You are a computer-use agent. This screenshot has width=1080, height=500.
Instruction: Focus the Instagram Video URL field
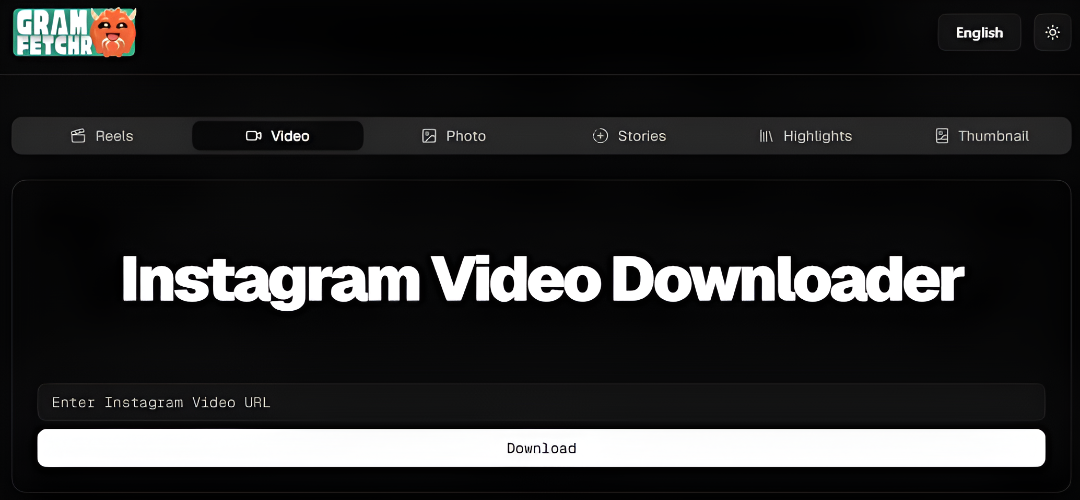(541, 402)
